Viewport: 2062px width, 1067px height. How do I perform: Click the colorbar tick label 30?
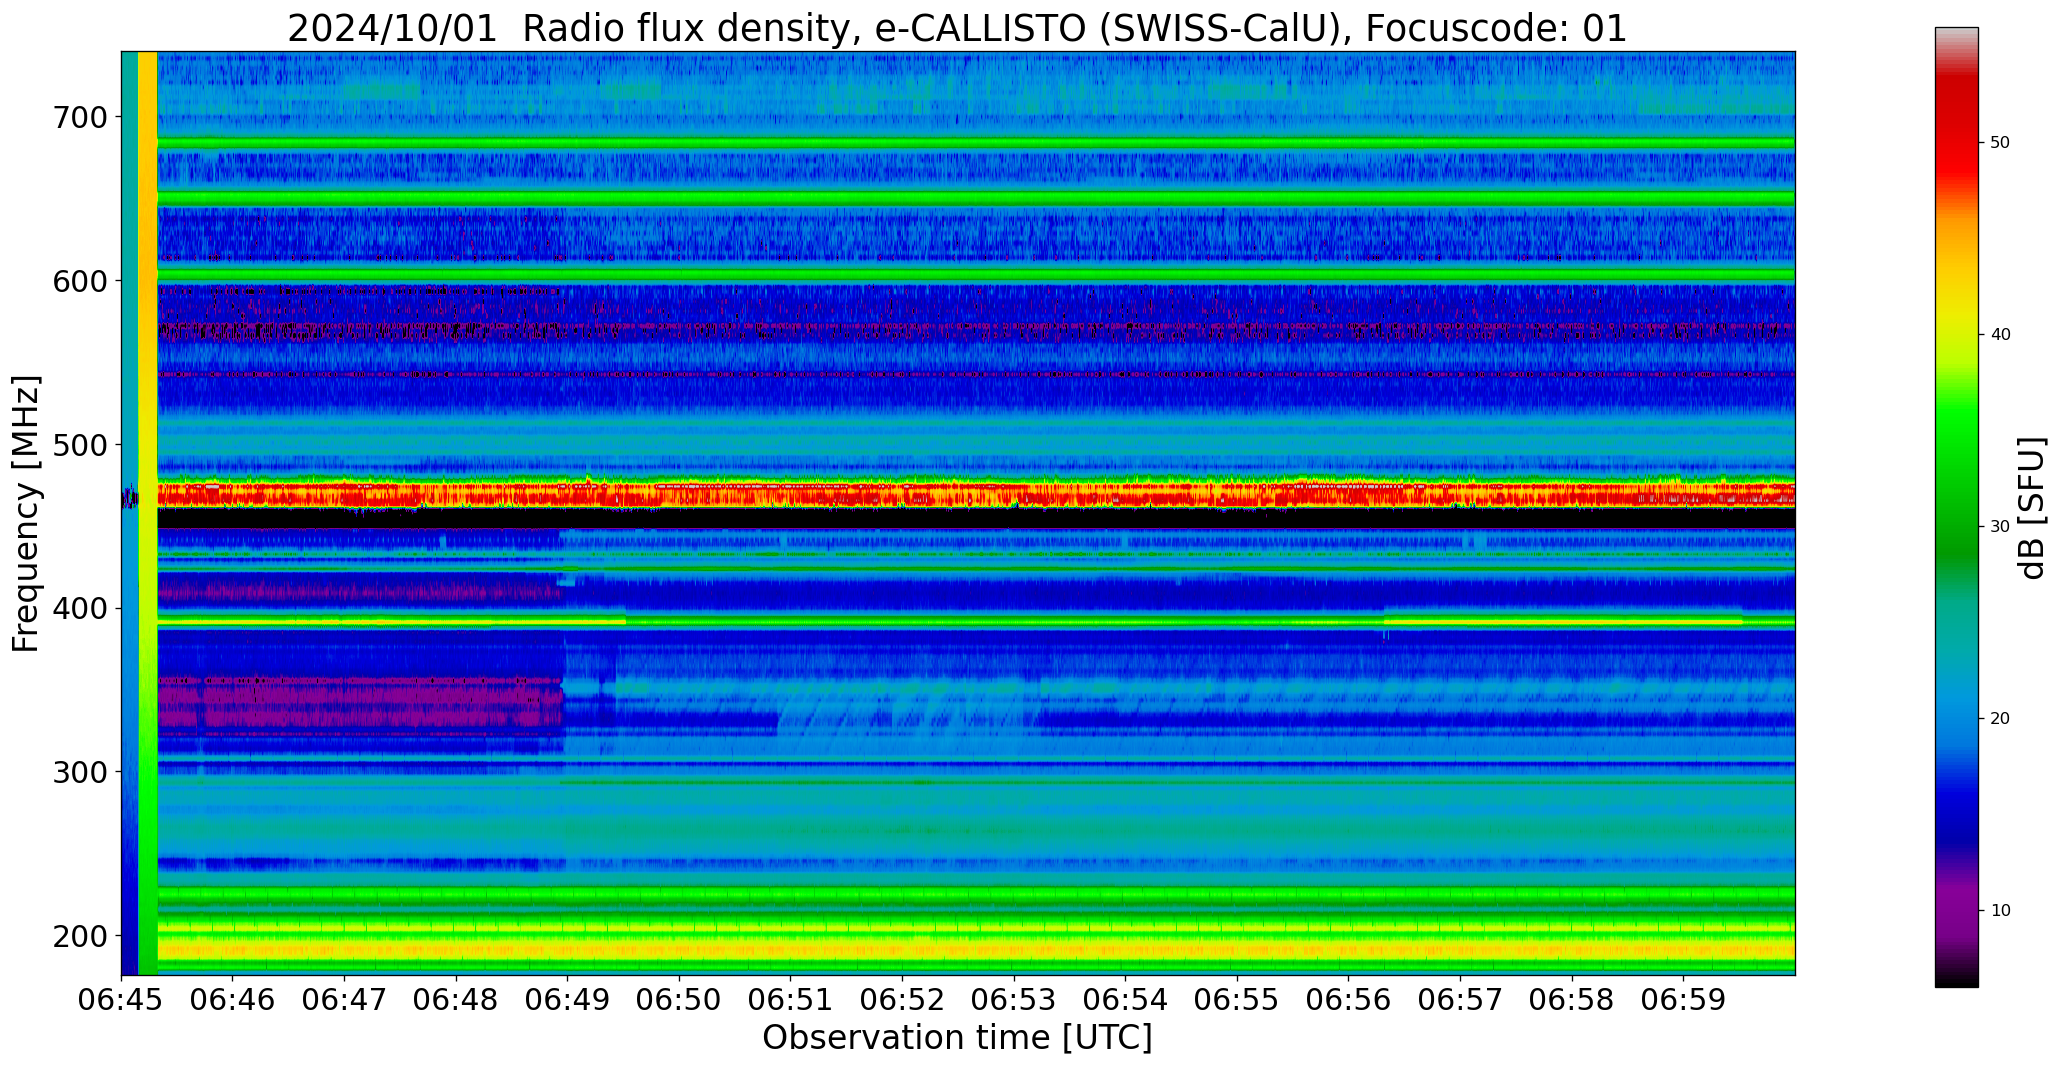point(2000,526)
